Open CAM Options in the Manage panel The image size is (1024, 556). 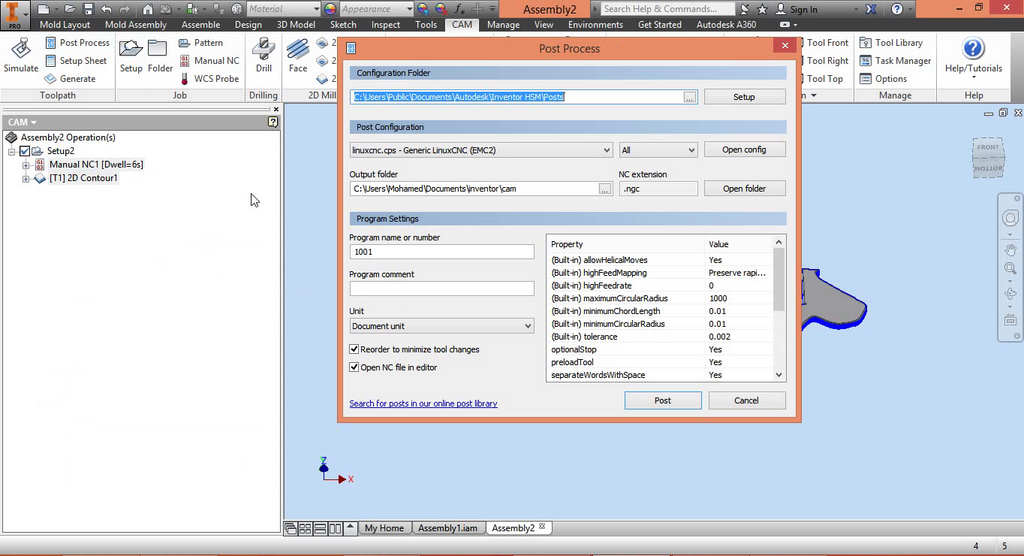click(883, 78)
